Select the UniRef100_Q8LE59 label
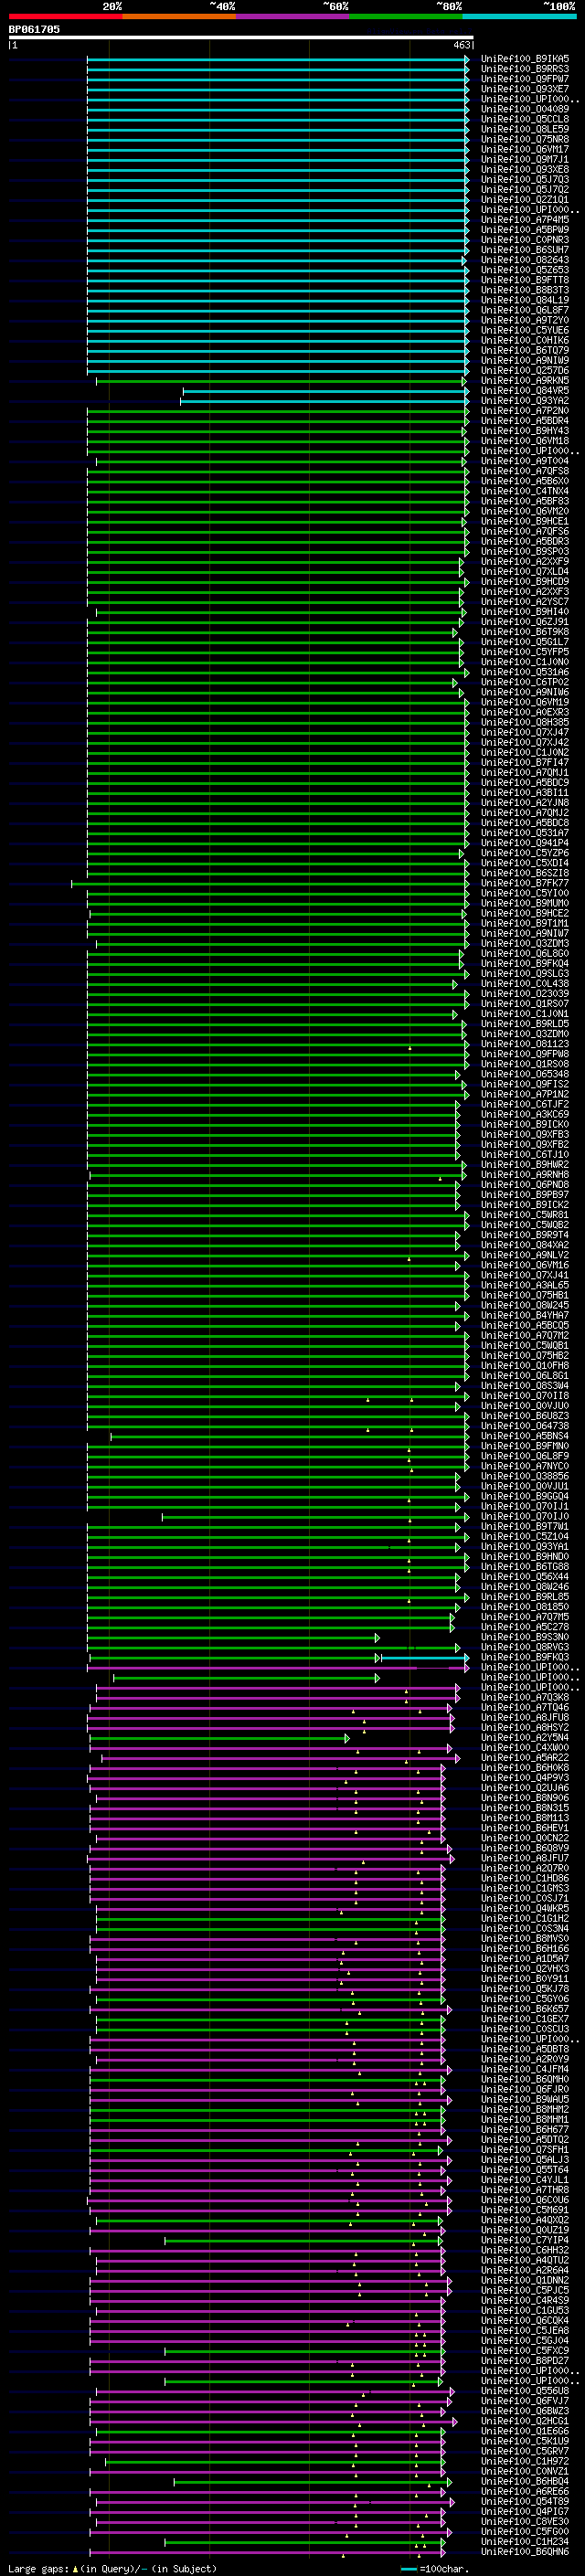The image size is (585, 2576). [525, 129]
